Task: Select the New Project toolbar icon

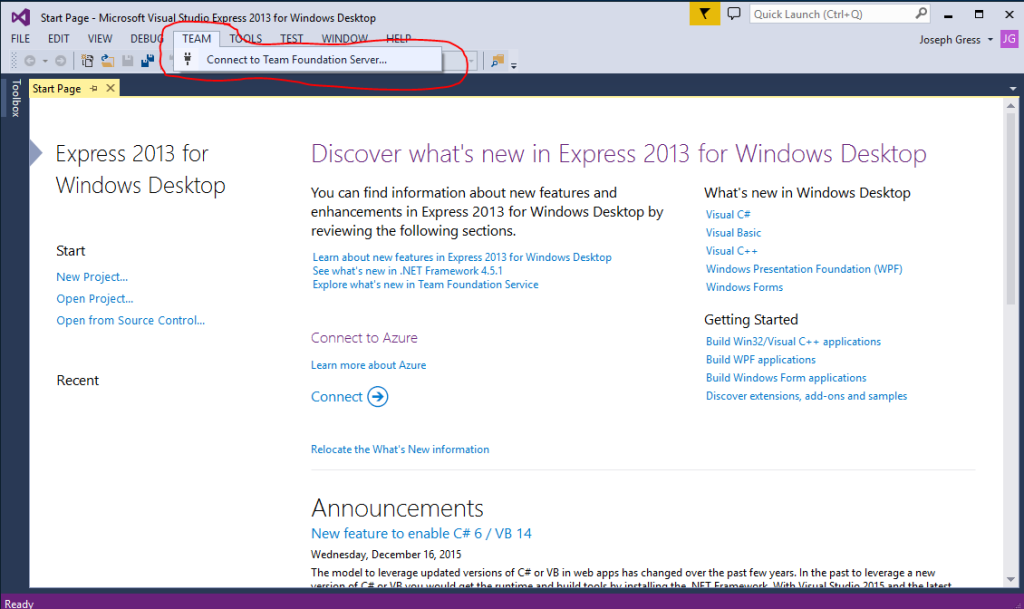Action: [88, 60]
